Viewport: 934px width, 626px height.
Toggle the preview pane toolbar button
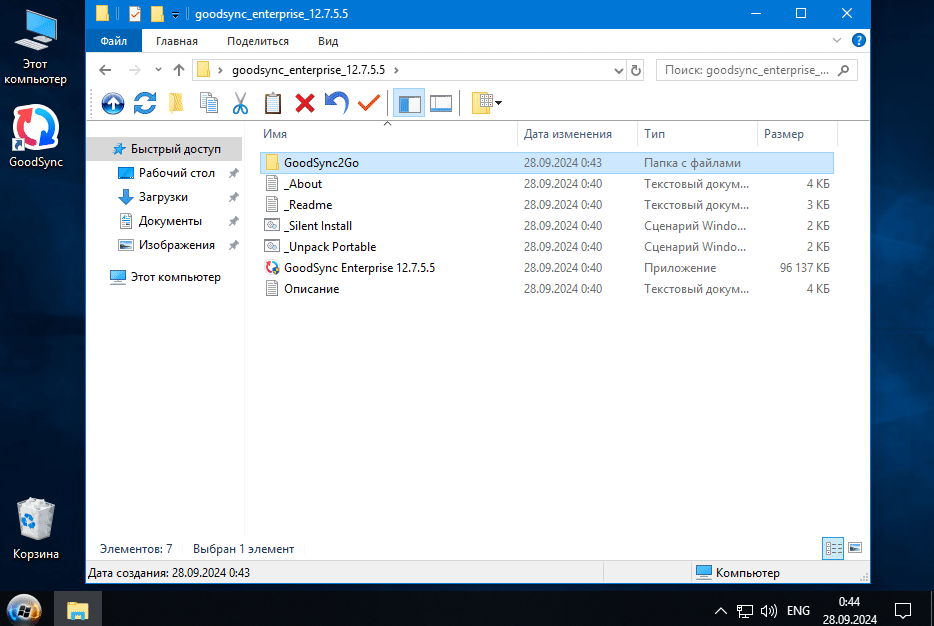pyautogui.click(x=441, y=104)
